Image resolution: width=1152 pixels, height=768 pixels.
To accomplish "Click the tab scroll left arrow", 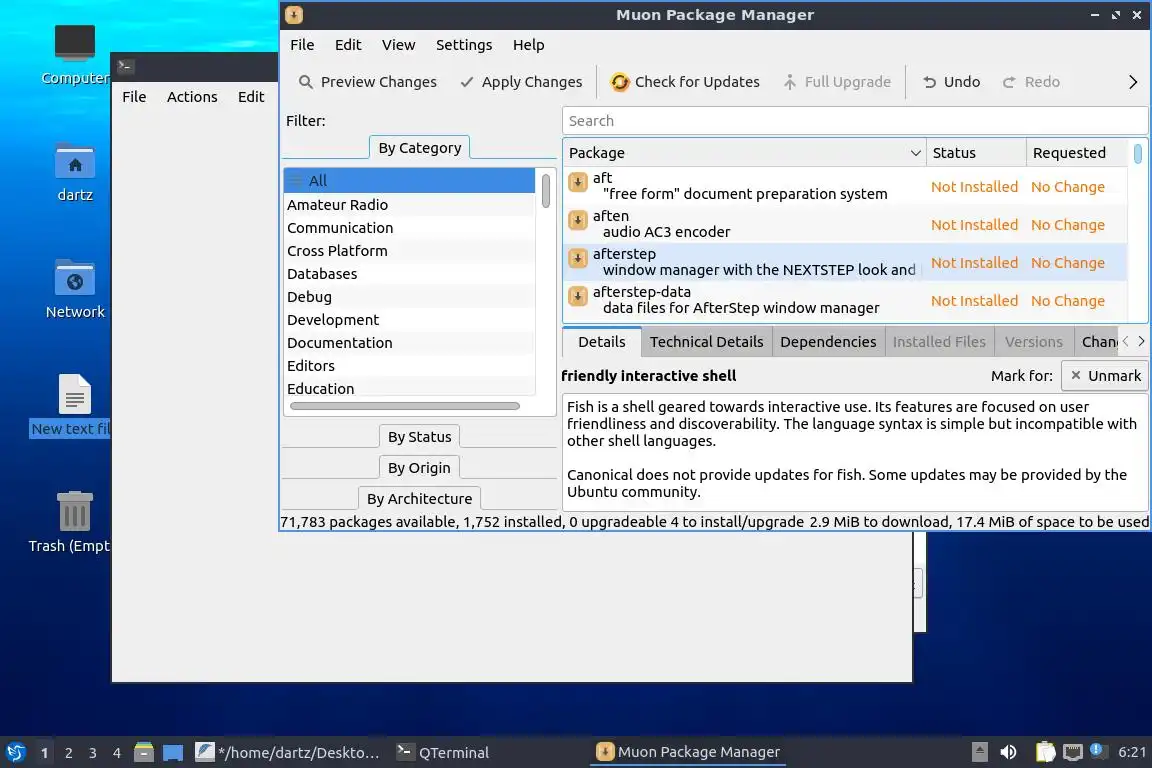I will coord(1126,341).
